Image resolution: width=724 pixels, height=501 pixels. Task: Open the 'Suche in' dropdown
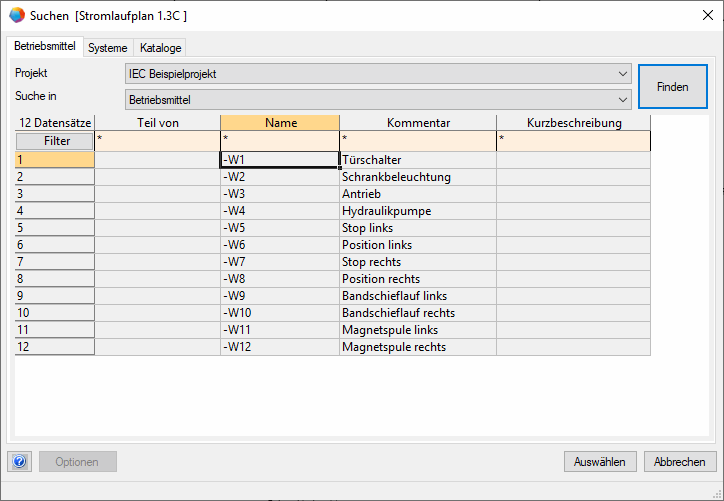(623, 99)
